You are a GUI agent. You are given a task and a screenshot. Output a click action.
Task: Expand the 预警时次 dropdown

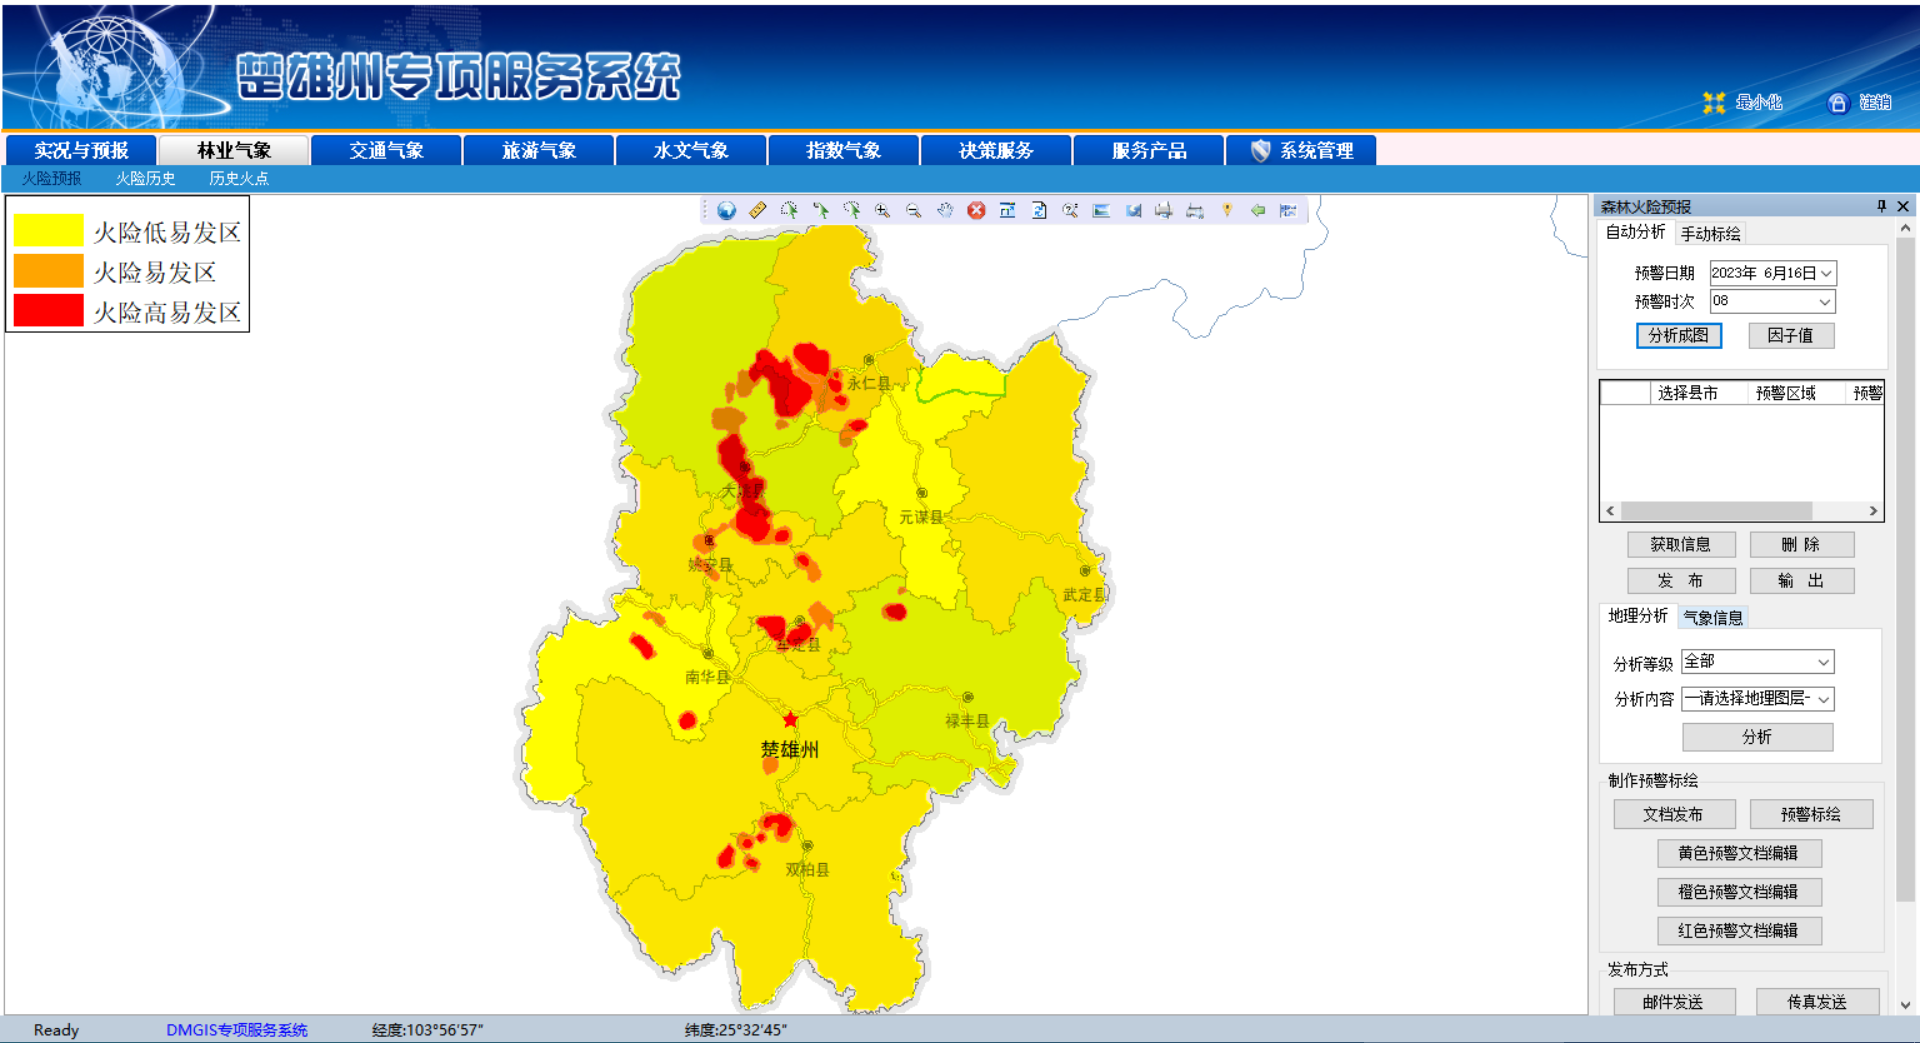click(1824, 302)
